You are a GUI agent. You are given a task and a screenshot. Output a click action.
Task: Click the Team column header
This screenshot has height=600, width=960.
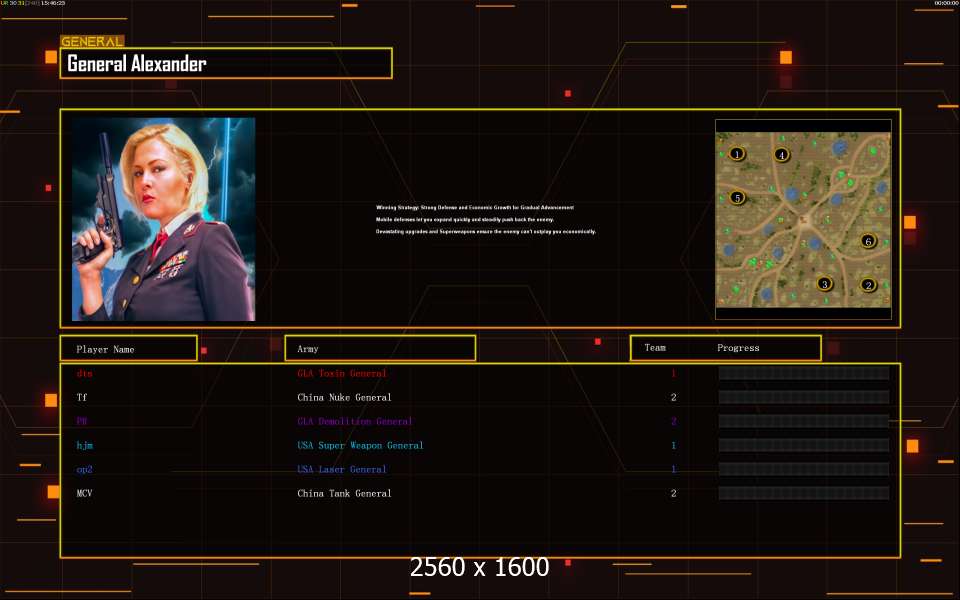654,348
